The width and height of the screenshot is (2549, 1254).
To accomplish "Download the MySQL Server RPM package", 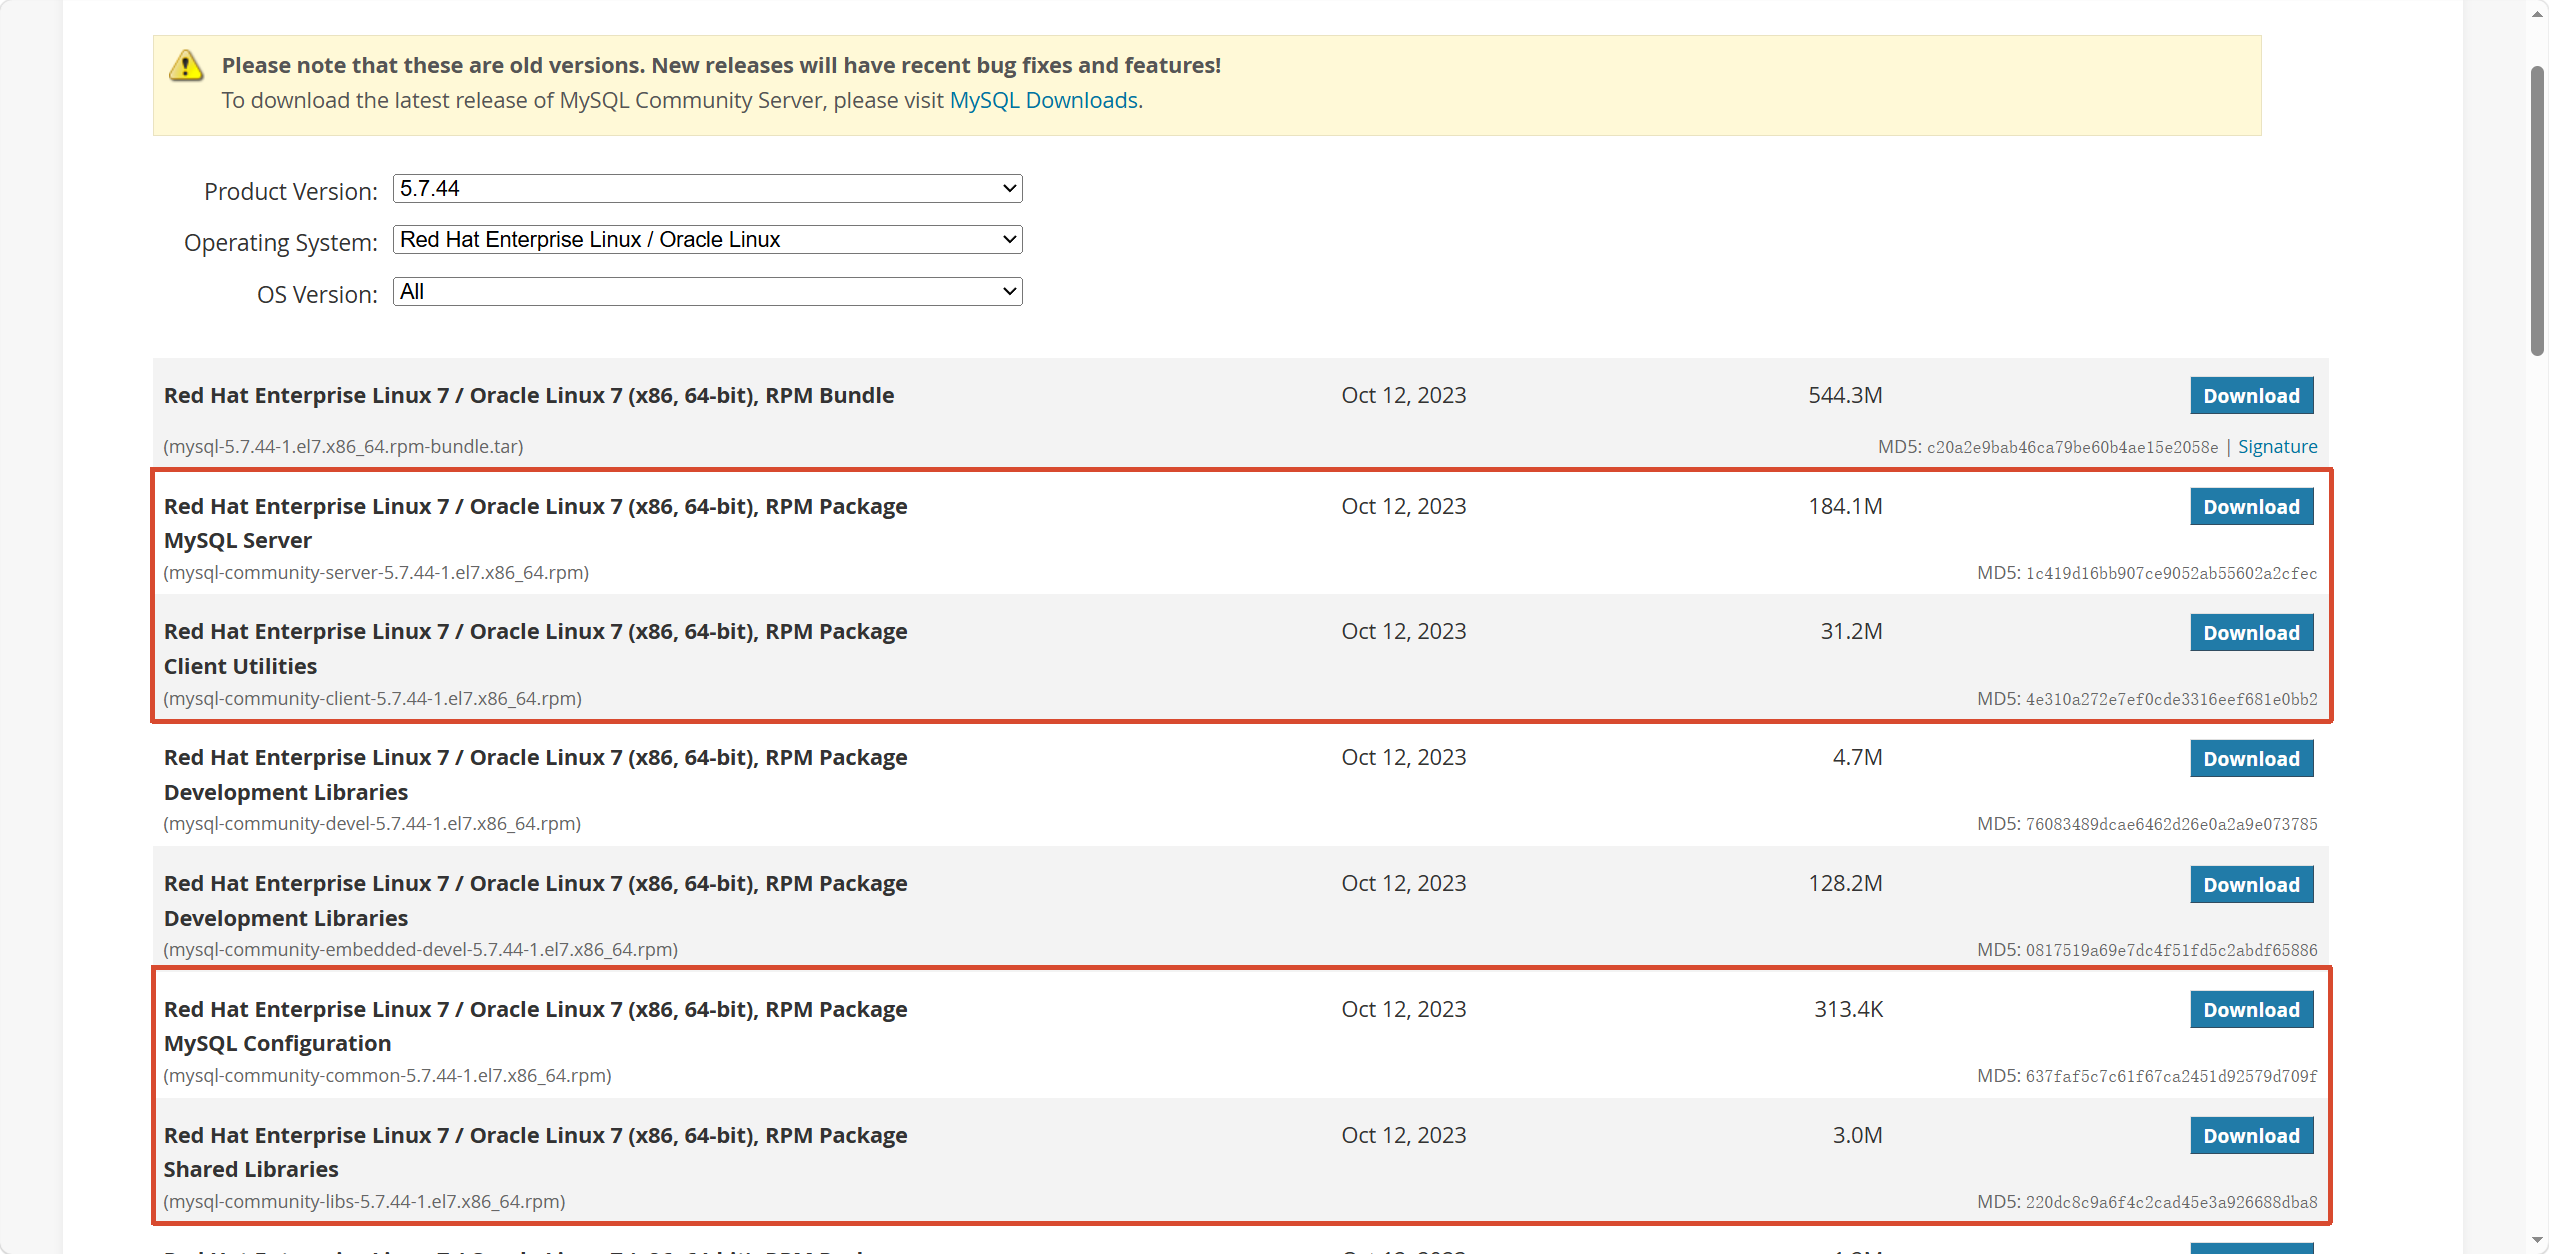I will (x=2251, y=507).
